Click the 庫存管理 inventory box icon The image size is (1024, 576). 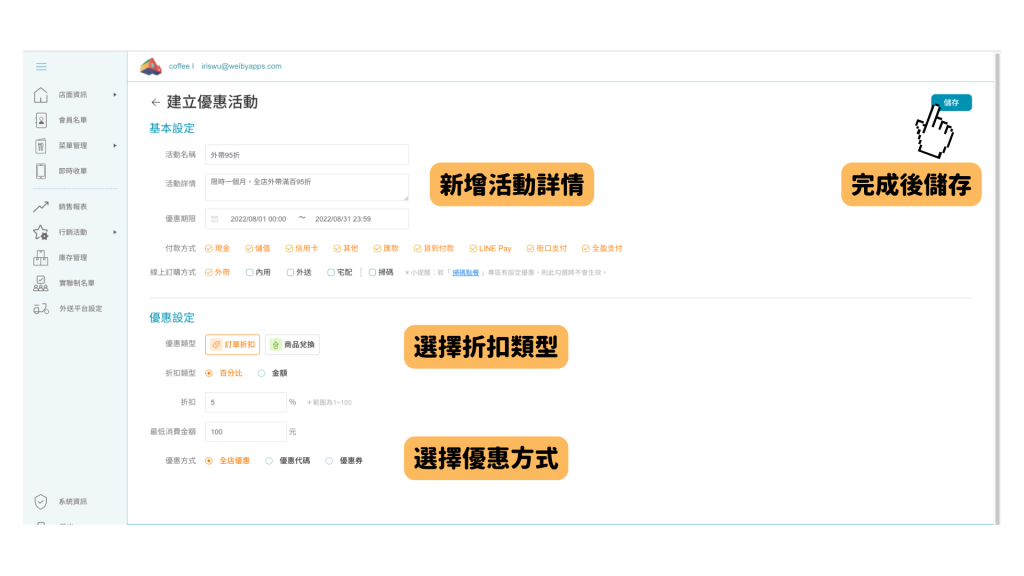click(41, 257)
